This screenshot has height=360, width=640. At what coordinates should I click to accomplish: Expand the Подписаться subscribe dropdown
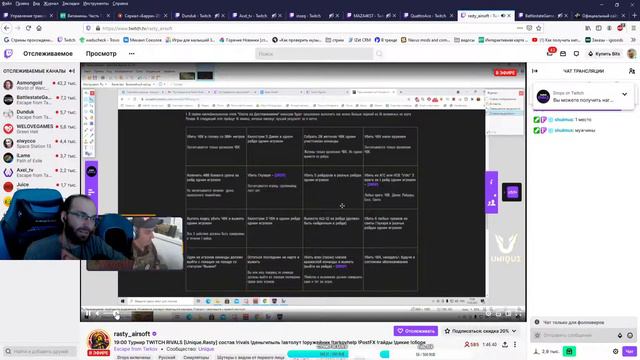(514, 331)
